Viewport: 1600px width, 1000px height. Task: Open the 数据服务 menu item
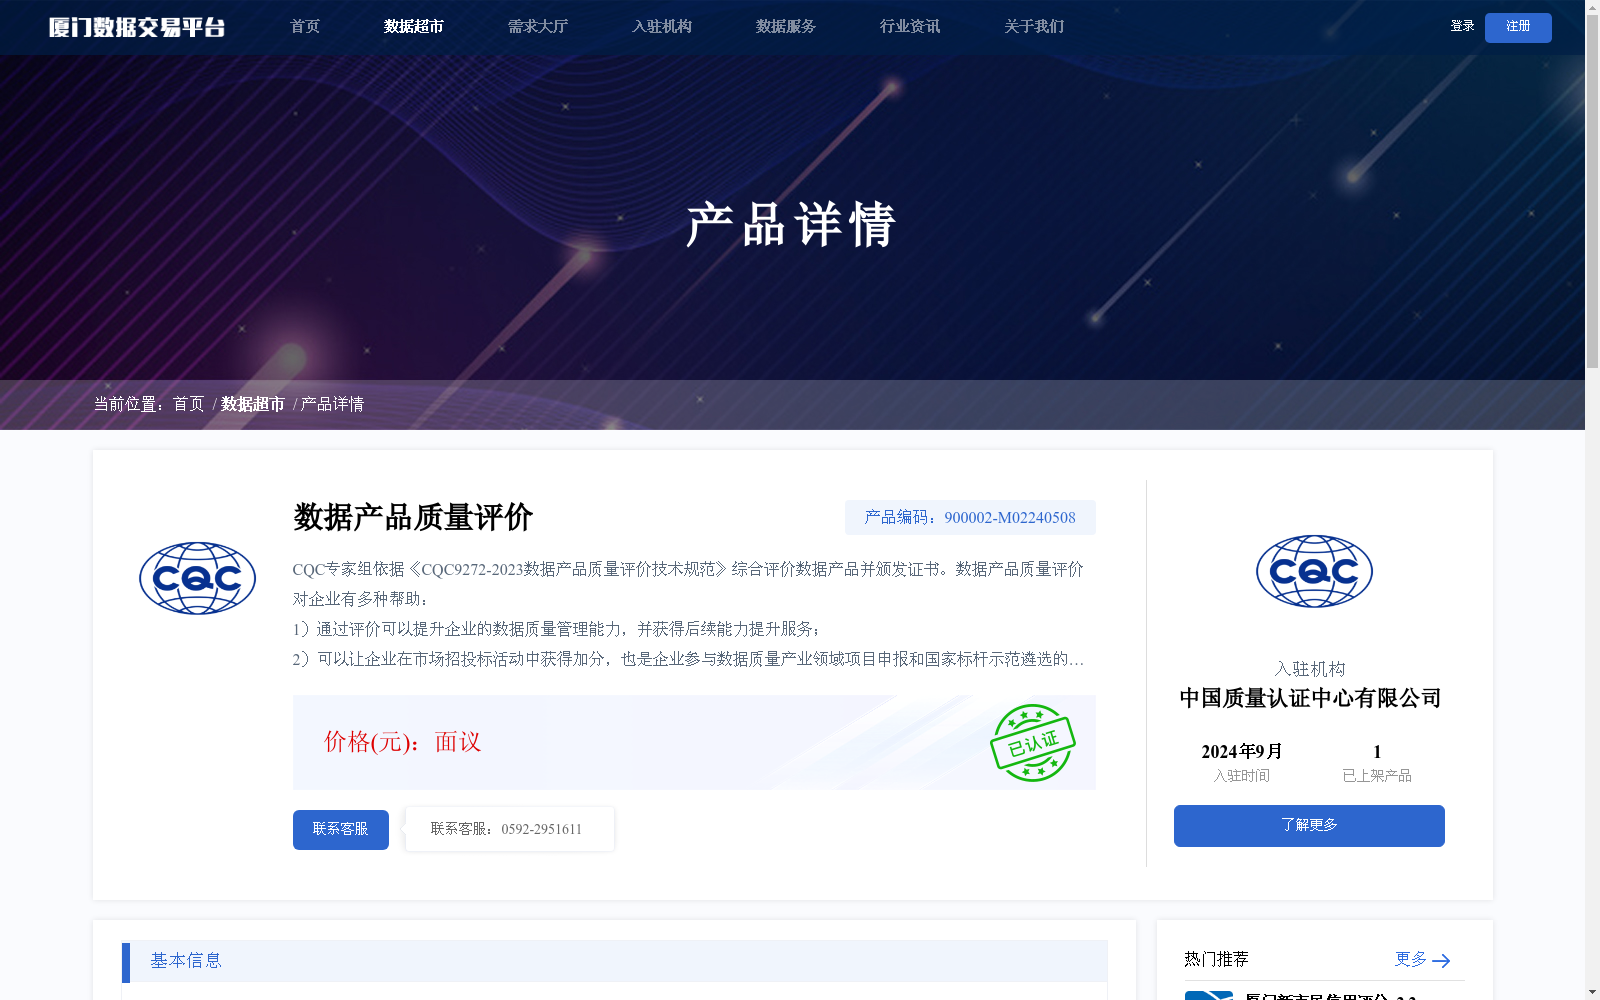[x=786, y=26]
